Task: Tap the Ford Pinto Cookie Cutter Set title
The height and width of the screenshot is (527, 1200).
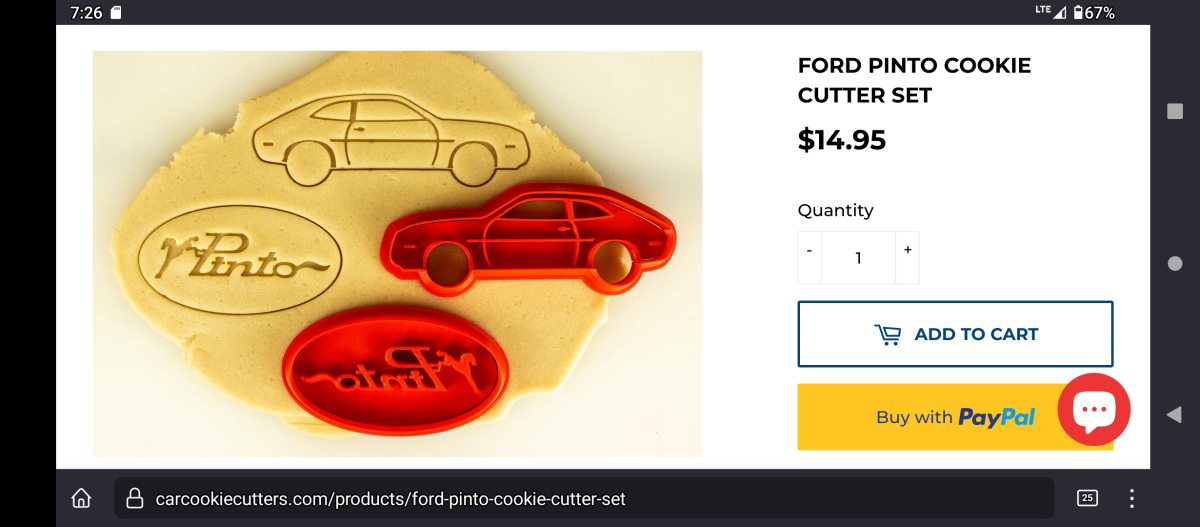Action: coord(914,80)
